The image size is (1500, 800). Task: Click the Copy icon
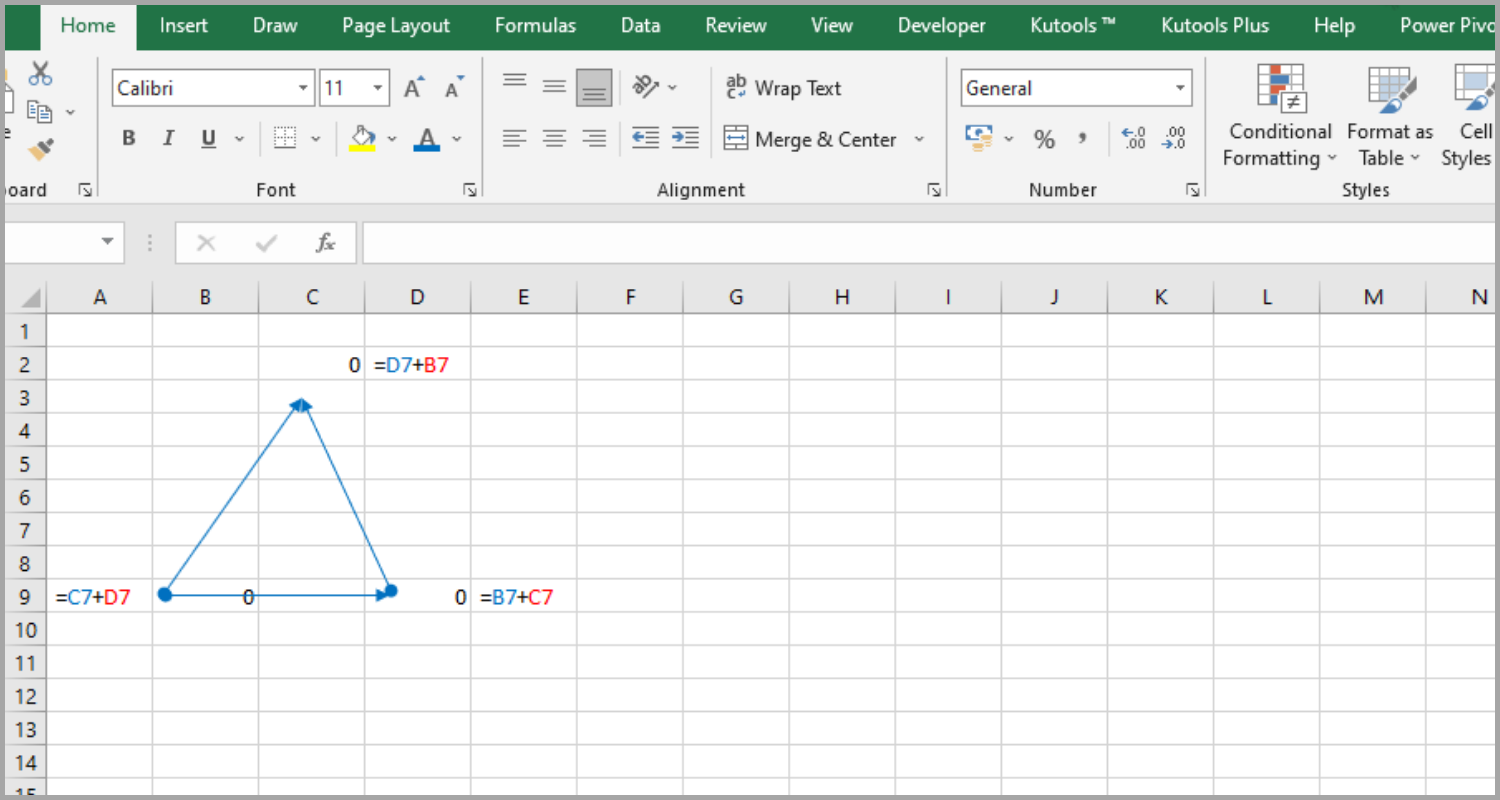40,110
